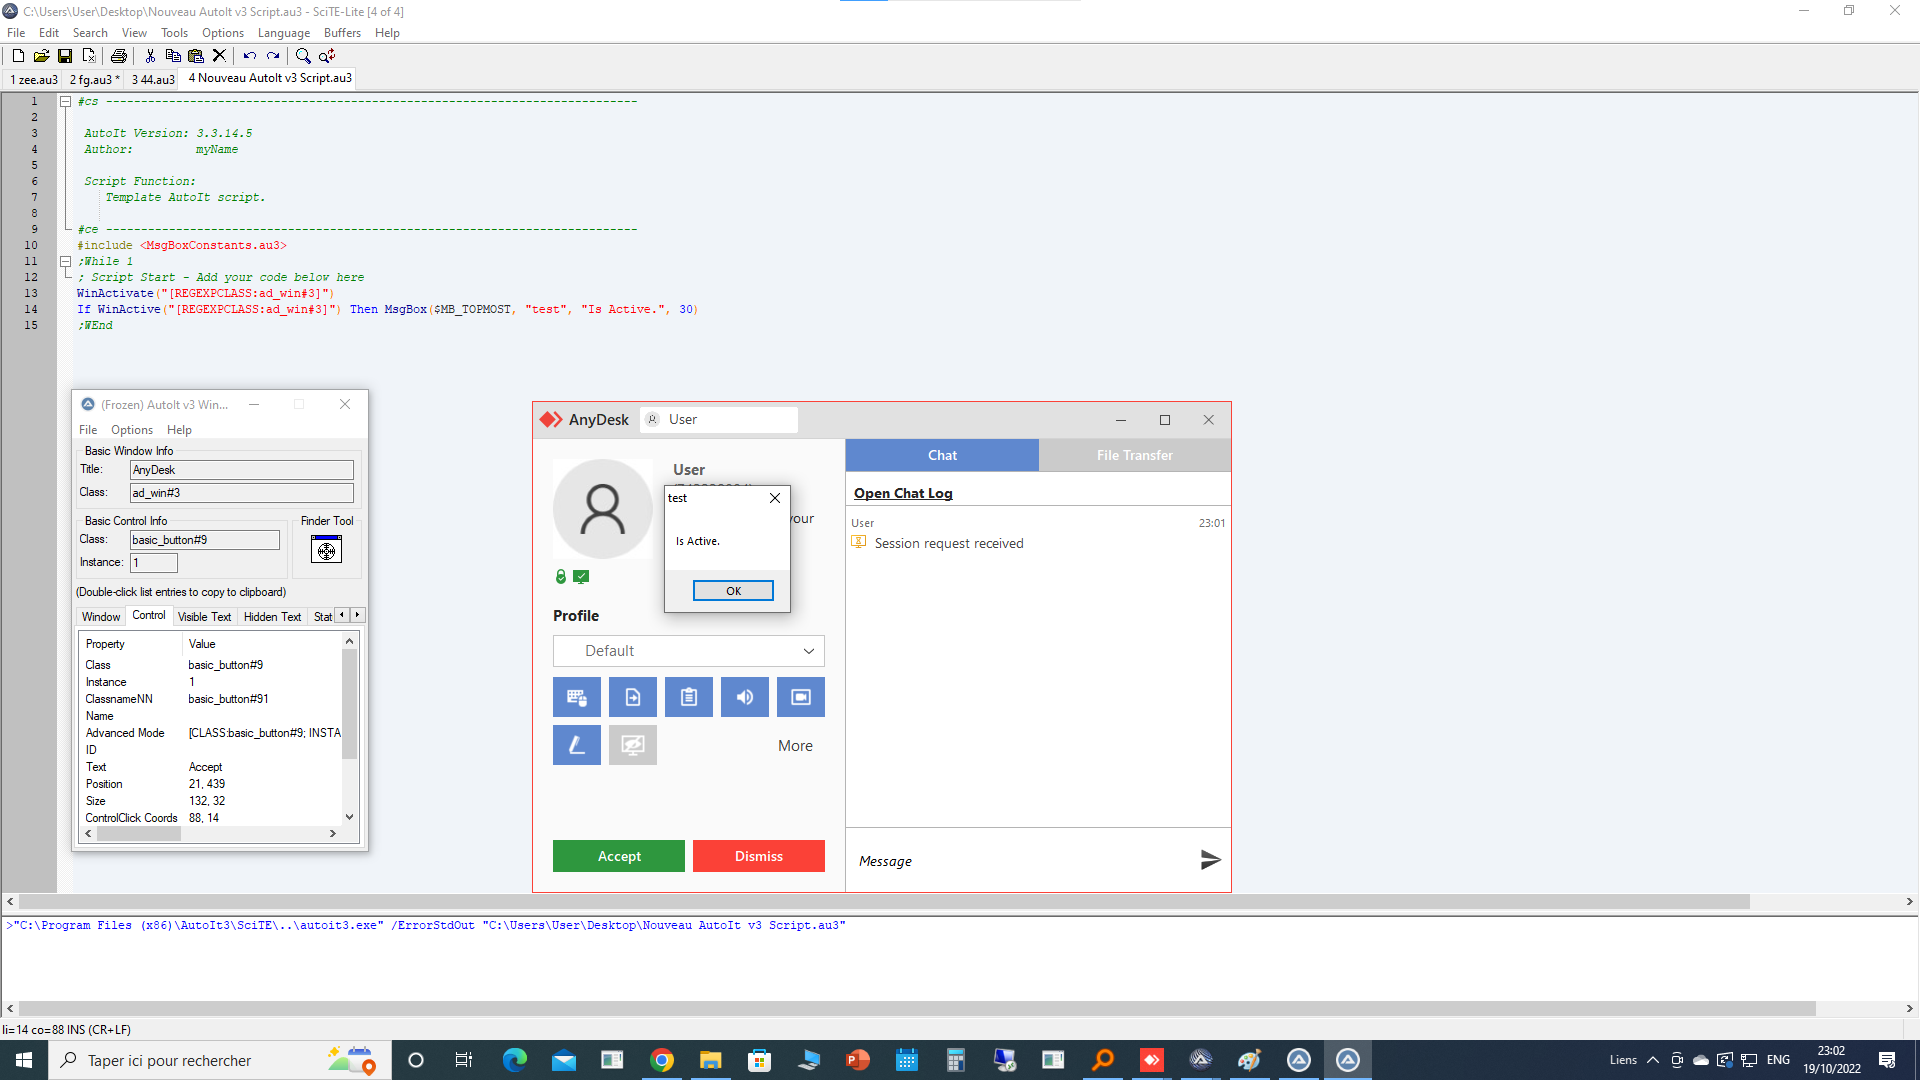
Task: Click OK in the test message box
Action: (x=733, y=591)
